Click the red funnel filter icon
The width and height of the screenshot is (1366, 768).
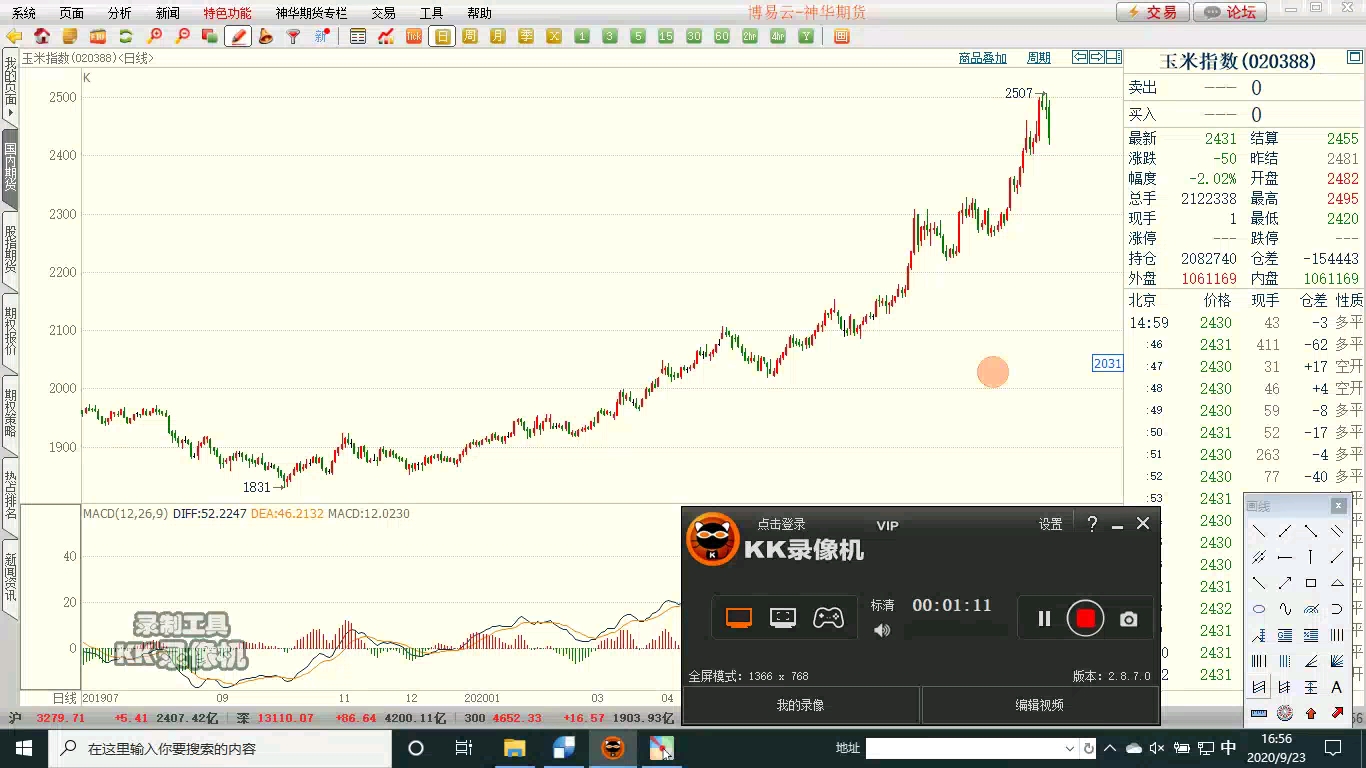coord(294,36)
